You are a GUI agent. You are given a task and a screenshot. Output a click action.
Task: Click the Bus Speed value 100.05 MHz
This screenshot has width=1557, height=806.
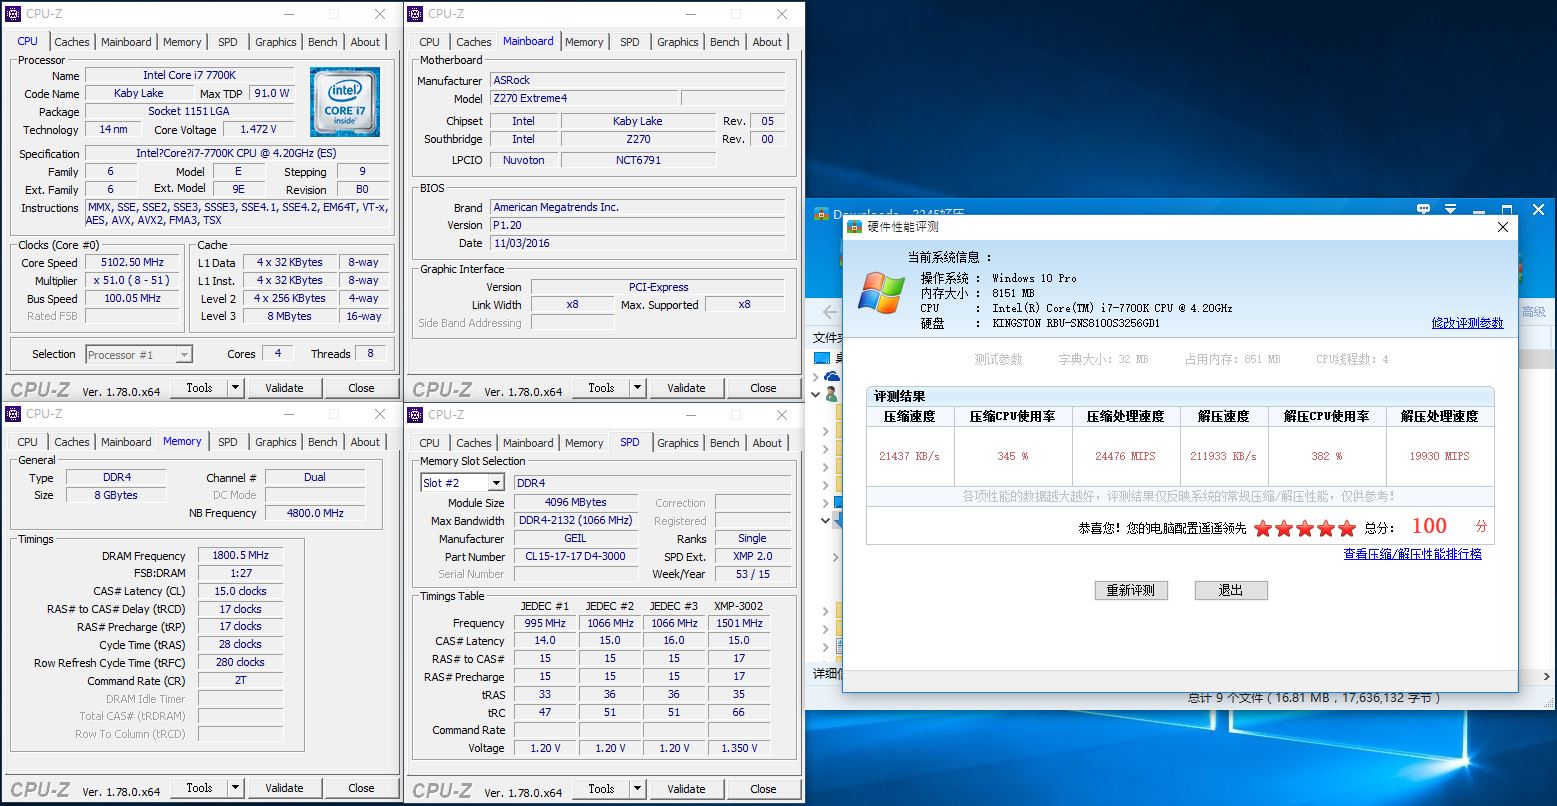132,299
